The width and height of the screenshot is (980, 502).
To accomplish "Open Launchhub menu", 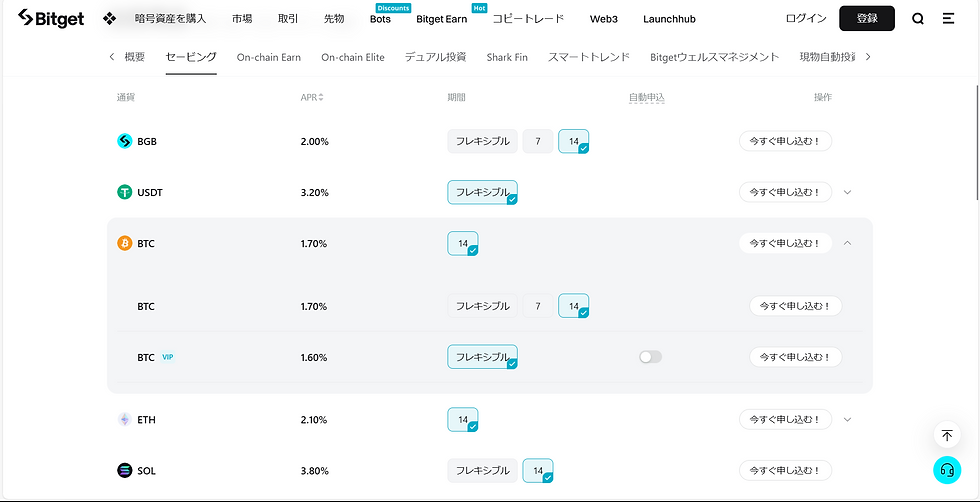I will [669, 19].
